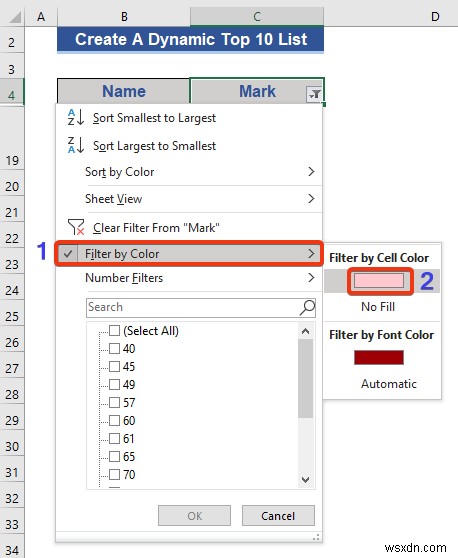Click the clear filter funnel icon
This screenshot has width=458, height=558.
[x=76, y=227]
